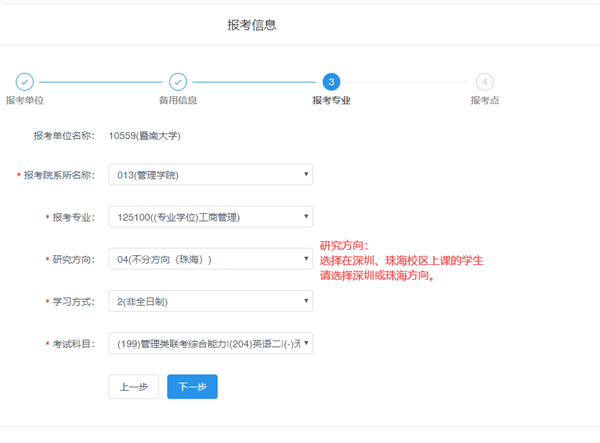Click the 报考单位名称 field label
600x443 pixels.
tap(64, 136)
